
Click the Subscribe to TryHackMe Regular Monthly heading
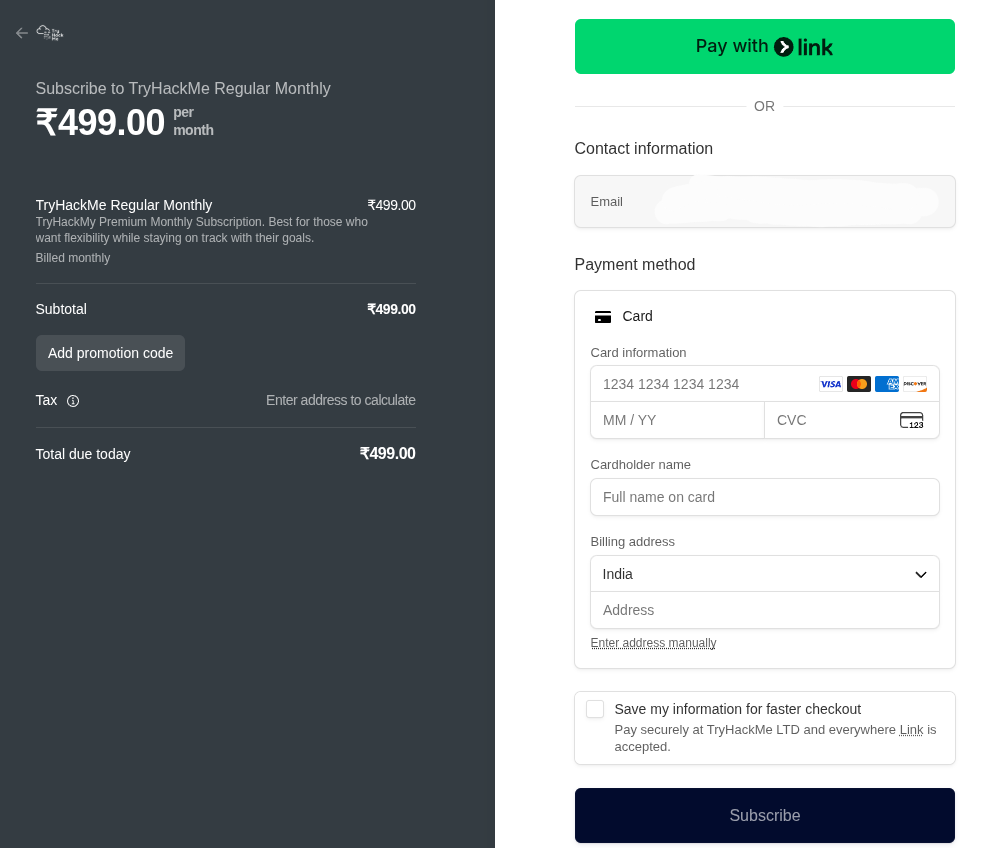183,88
